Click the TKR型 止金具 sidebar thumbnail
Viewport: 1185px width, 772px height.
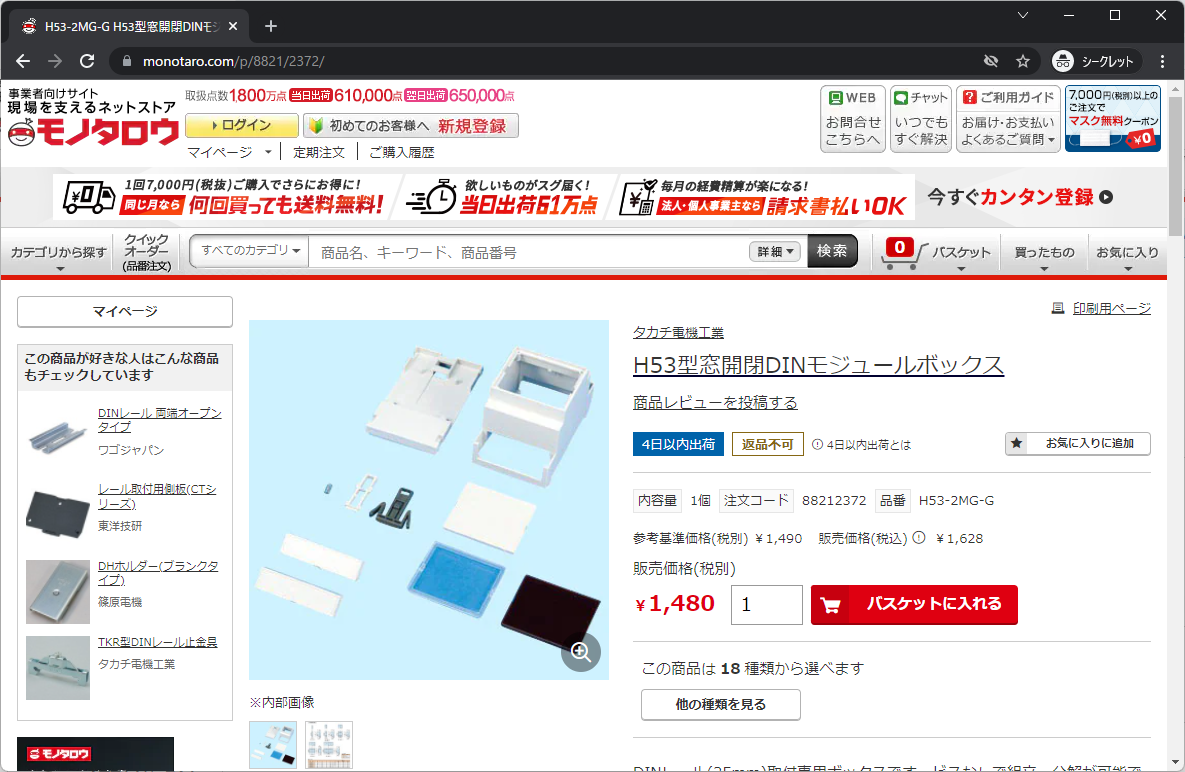(57, 668)
